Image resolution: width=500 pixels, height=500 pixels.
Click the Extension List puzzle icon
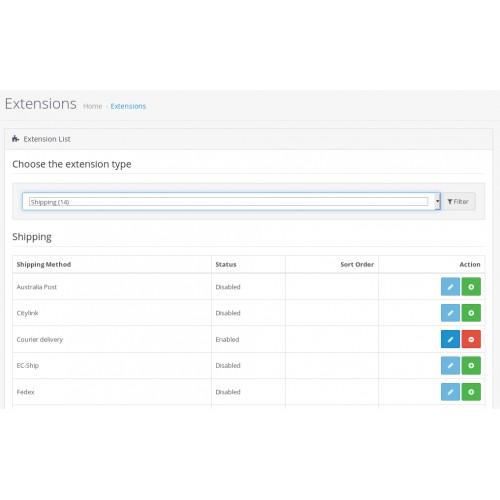click(15, 139)
